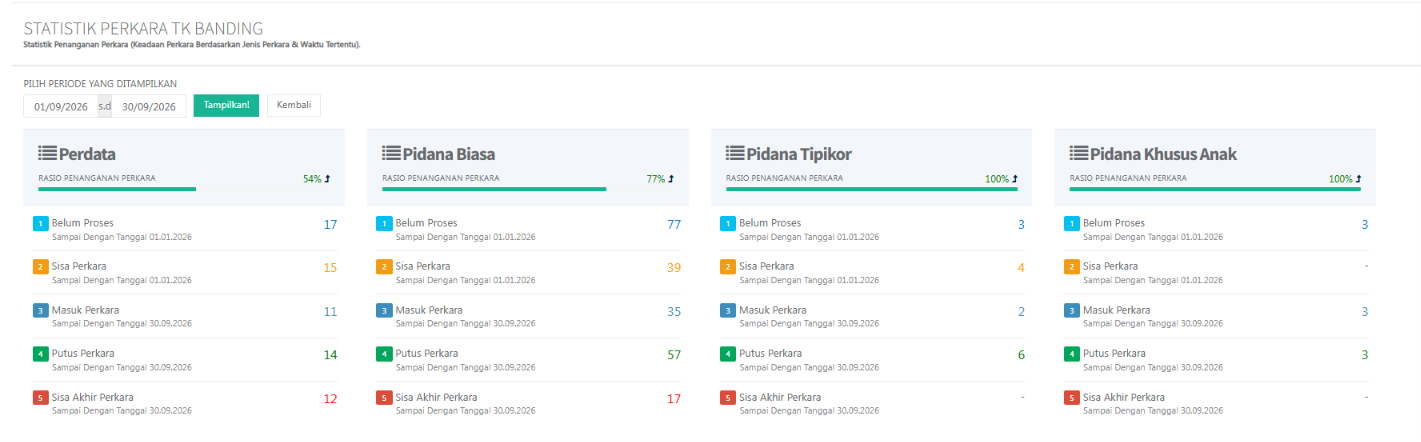Click Pidana Biasa Sisa Akhir value 17
The image size is (1421, 442).
(x=674, y=399)
